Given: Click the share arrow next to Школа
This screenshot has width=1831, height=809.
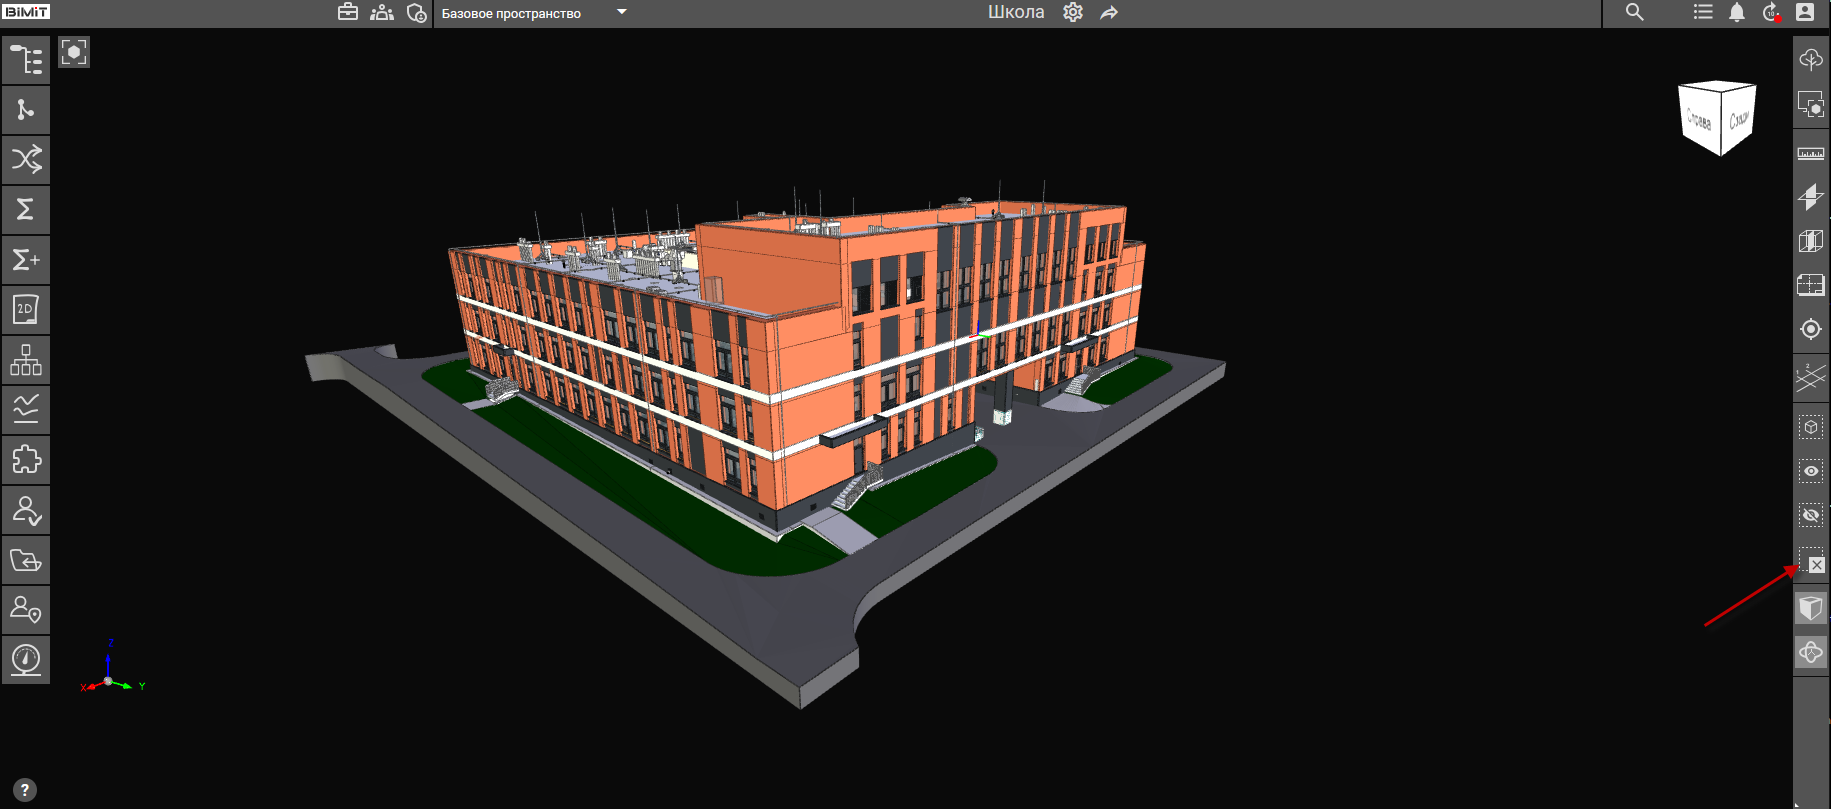Looking at the screenshot, I should pos(1109,13).
